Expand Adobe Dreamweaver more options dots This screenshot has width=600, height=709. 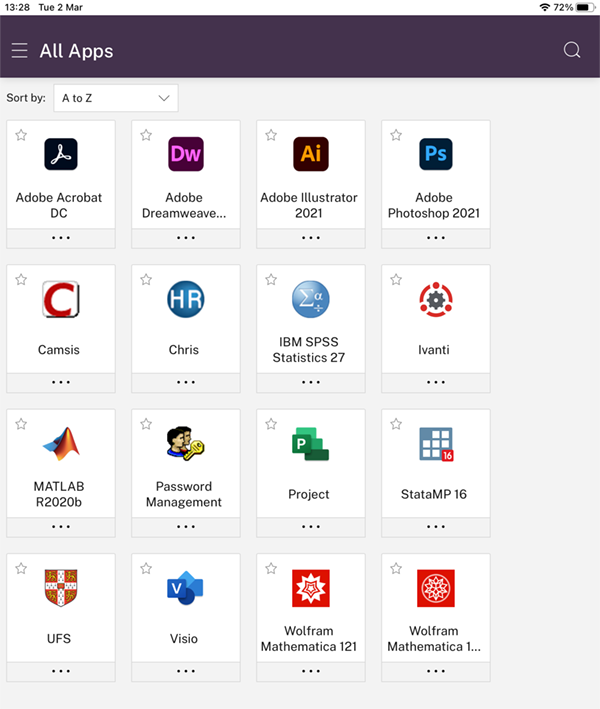[x=186, y=238]
